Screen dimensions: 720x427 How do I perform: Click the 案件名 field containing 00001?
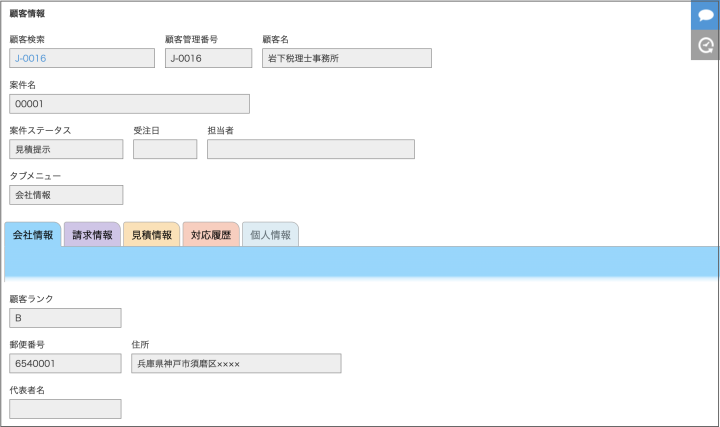click(129, 104)
